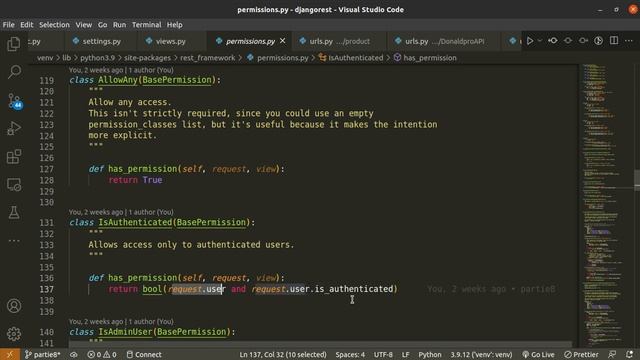Select Python interpreter 3.9.12 venv
The width and height of the screenshot is (640, 360).
pyautogui.click(x=481, y=354)
